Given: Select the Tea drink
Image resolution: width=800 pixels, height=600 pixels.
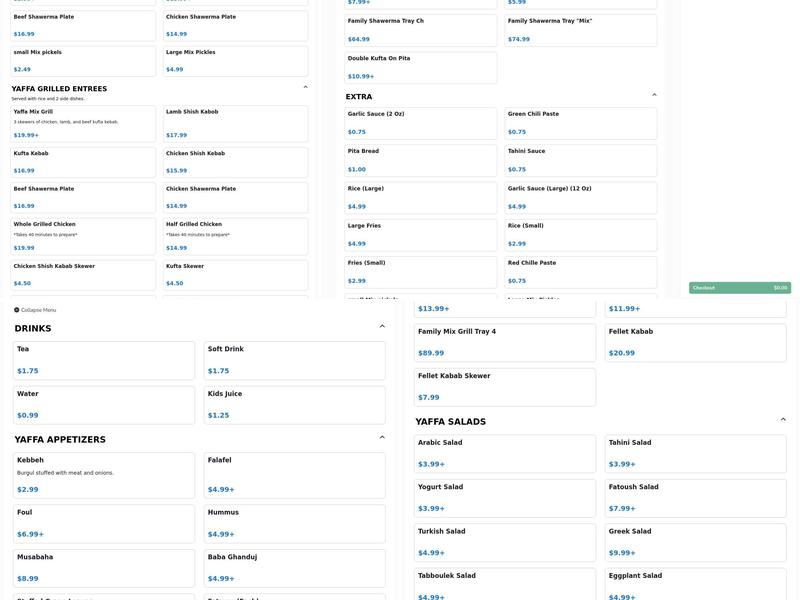Looking at the screenshot, I should coord(103,360).
